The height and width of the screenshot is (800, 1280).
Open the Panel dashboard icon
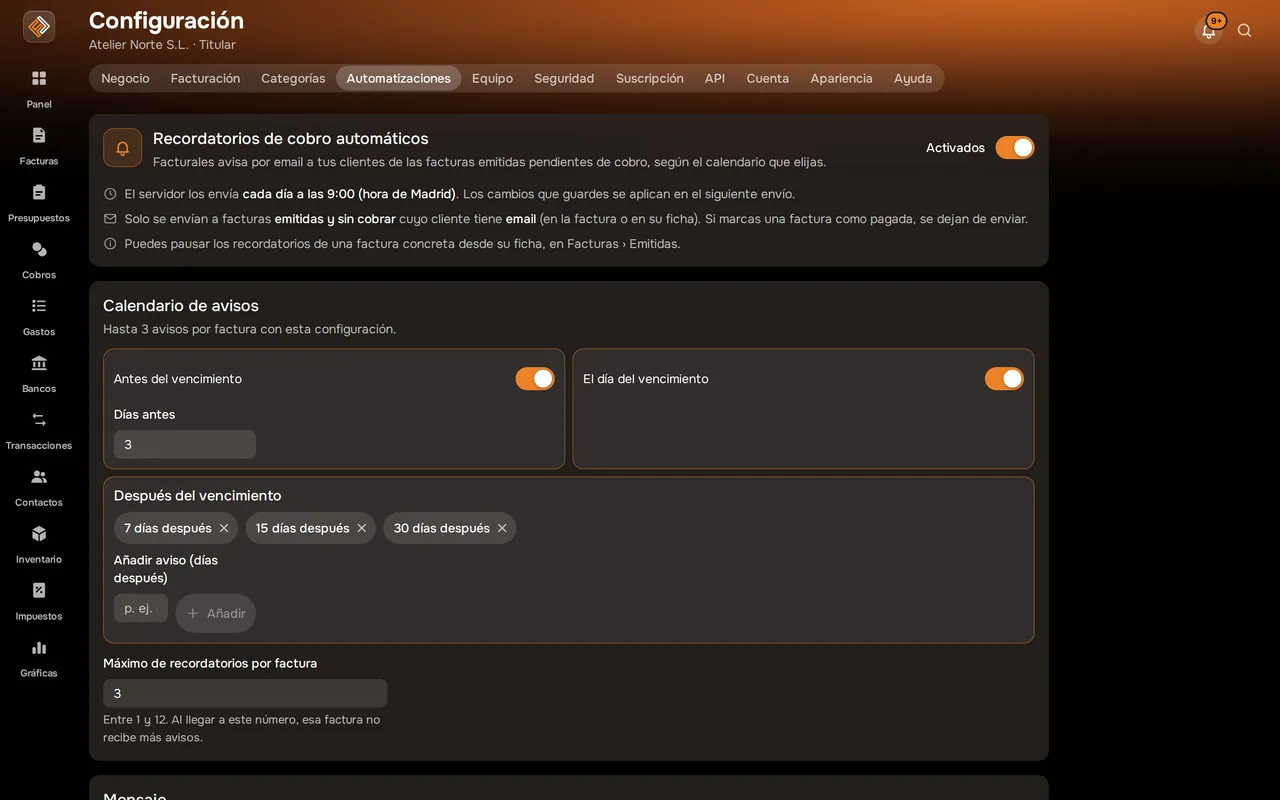[39, 78]
